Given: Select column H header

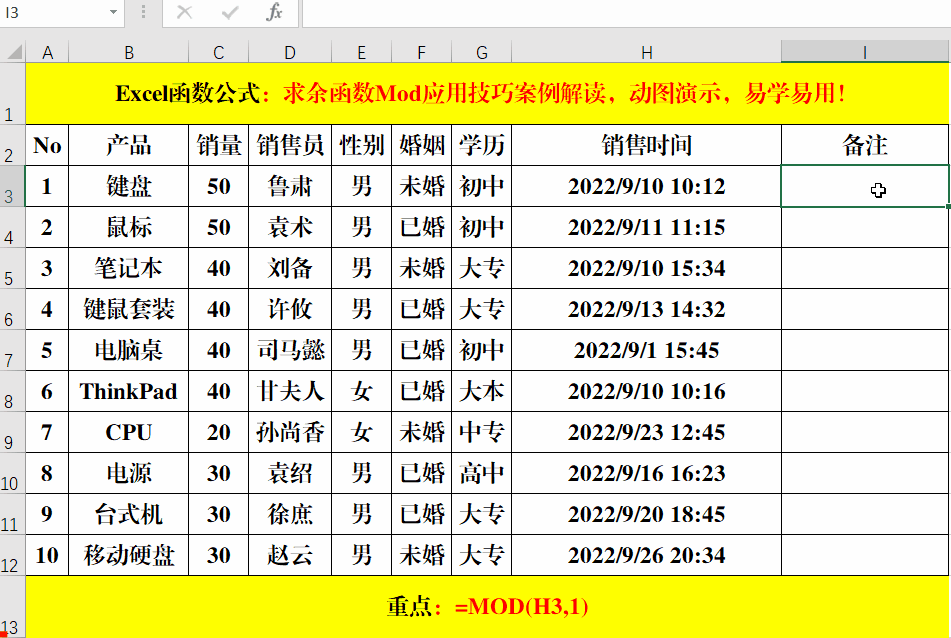Looking at the screenshot, I should (647, 52).
